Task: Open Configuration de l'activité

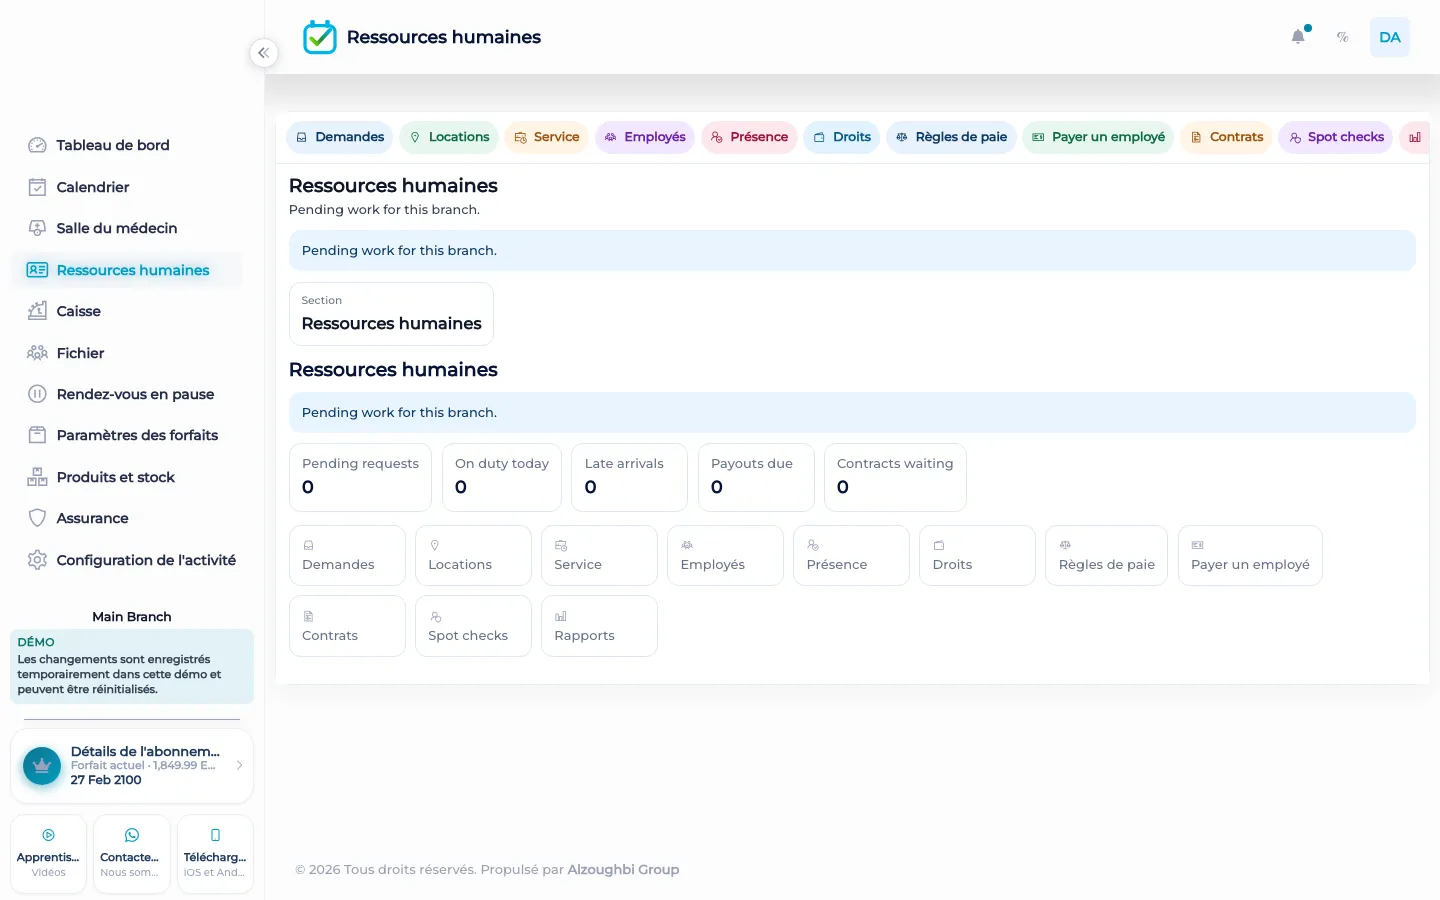Action: click(127, 560)
